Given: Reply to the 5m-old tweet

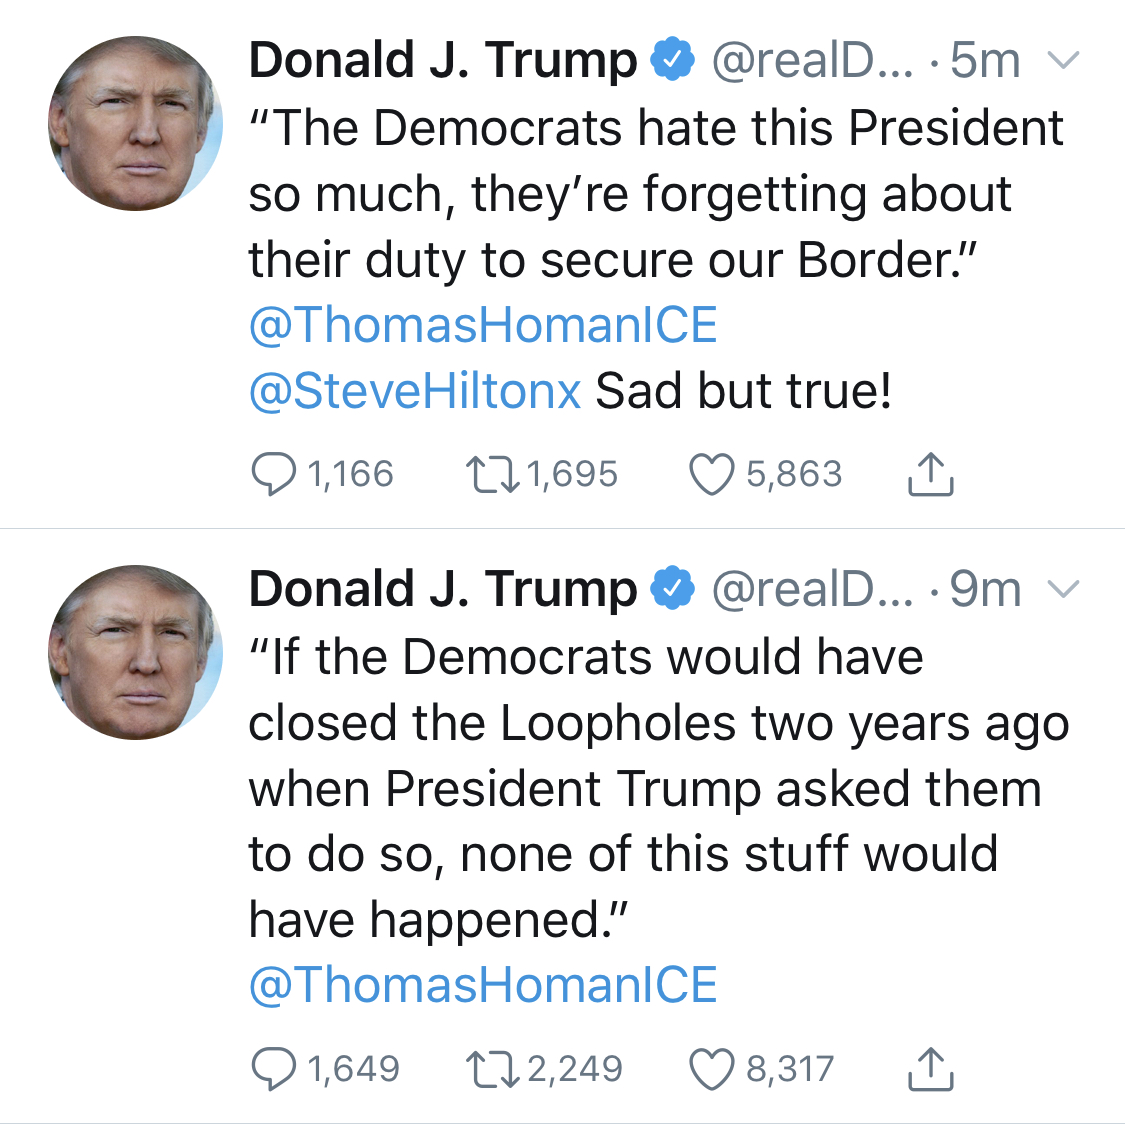Looking at the screenshot, I should (273, 474).
